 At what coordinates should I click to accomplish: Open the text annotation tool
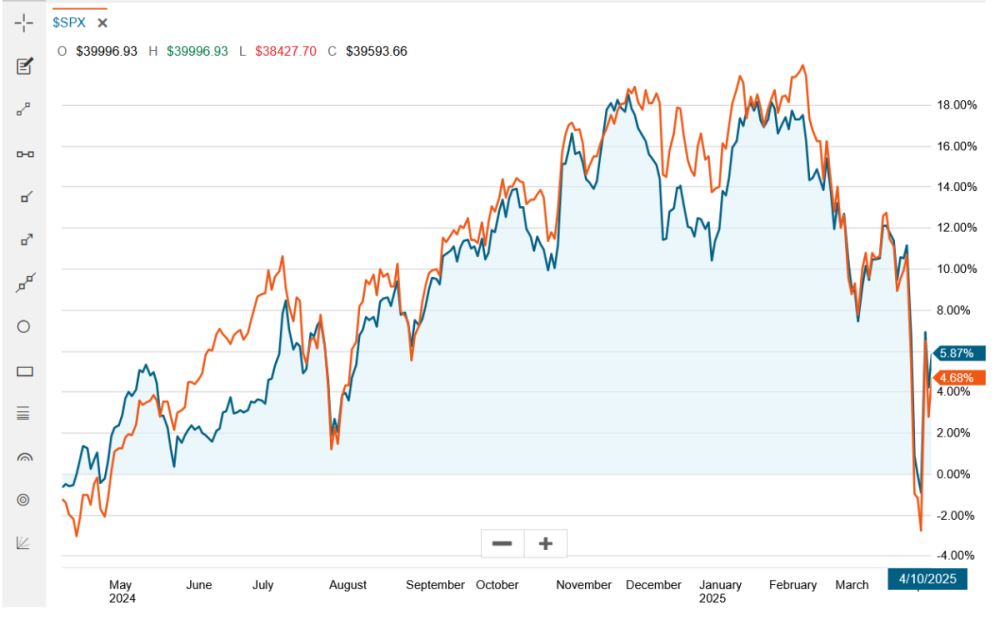(x=24, y=66)
